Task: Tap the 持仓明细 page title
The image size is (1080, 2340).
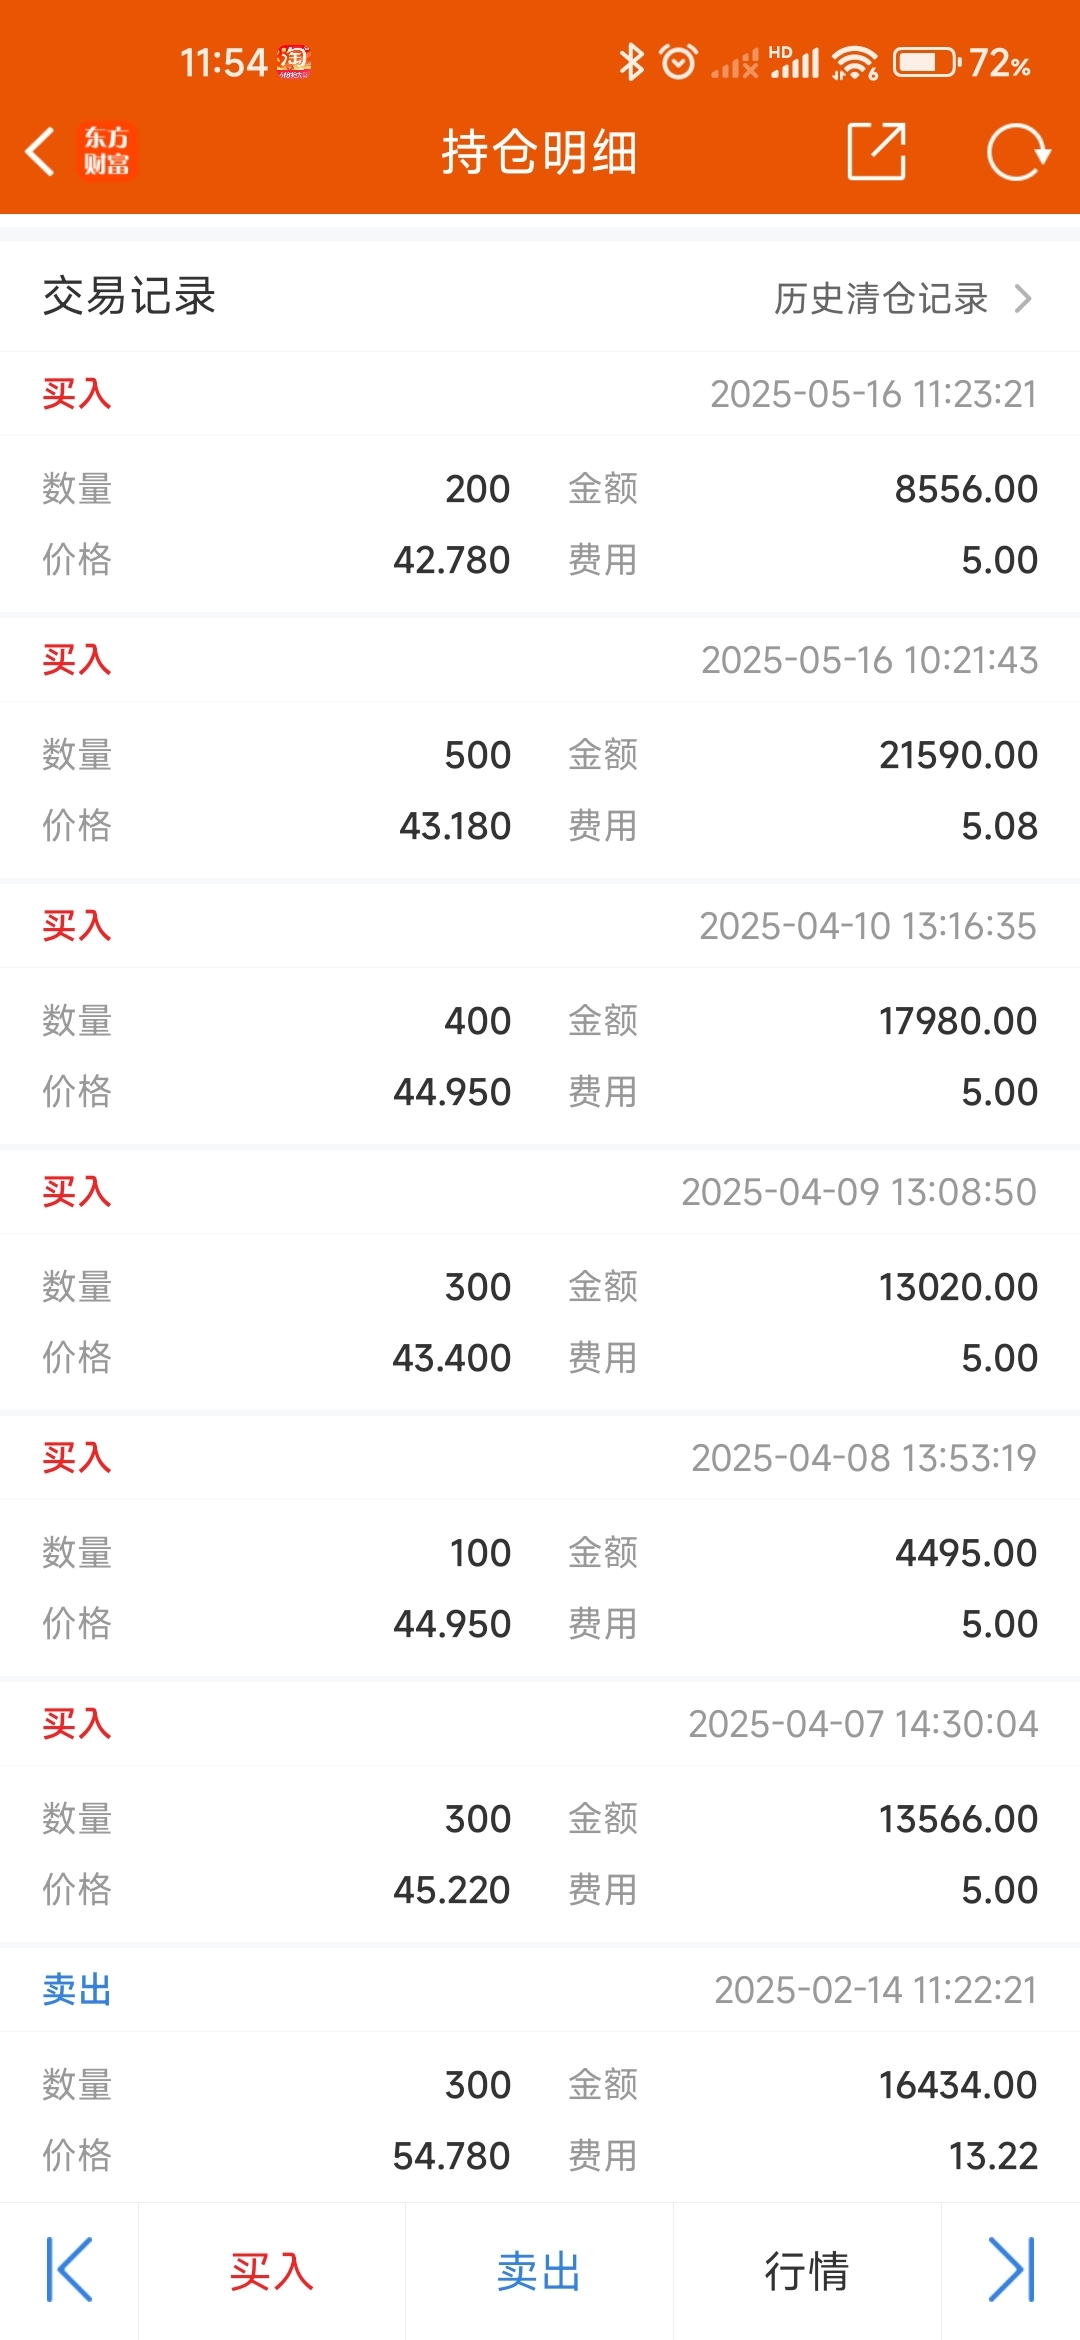Action: click(540, 152)
